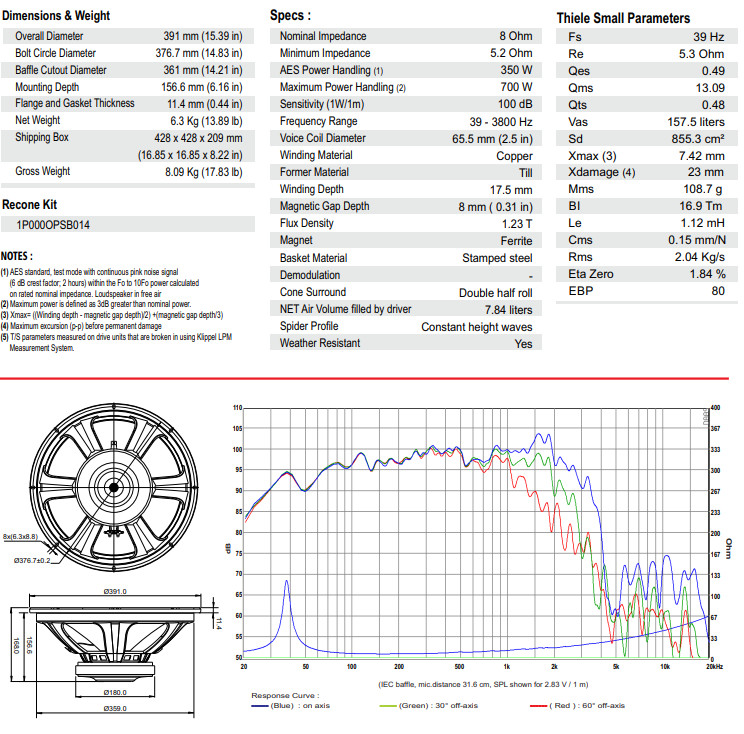Select the Fs value '39 Hz'

tap(708, 37)
